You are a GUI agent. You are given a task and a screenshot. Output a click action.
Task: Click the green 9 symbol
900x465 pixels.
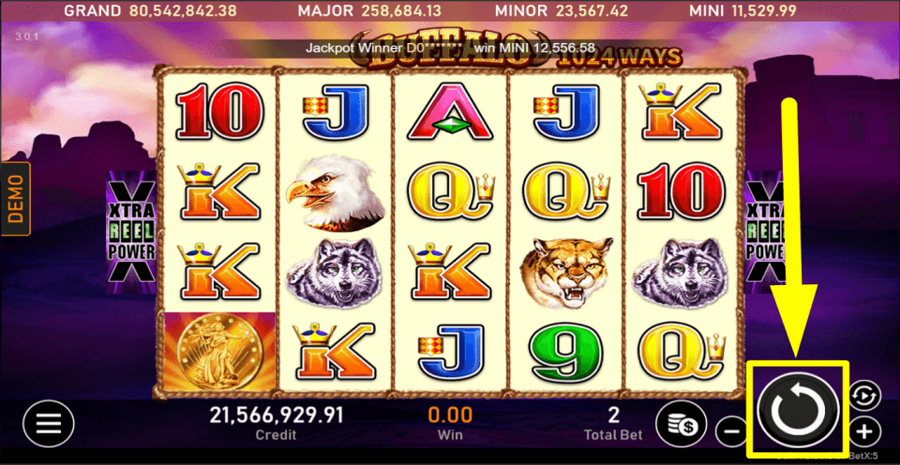(565, 352)
